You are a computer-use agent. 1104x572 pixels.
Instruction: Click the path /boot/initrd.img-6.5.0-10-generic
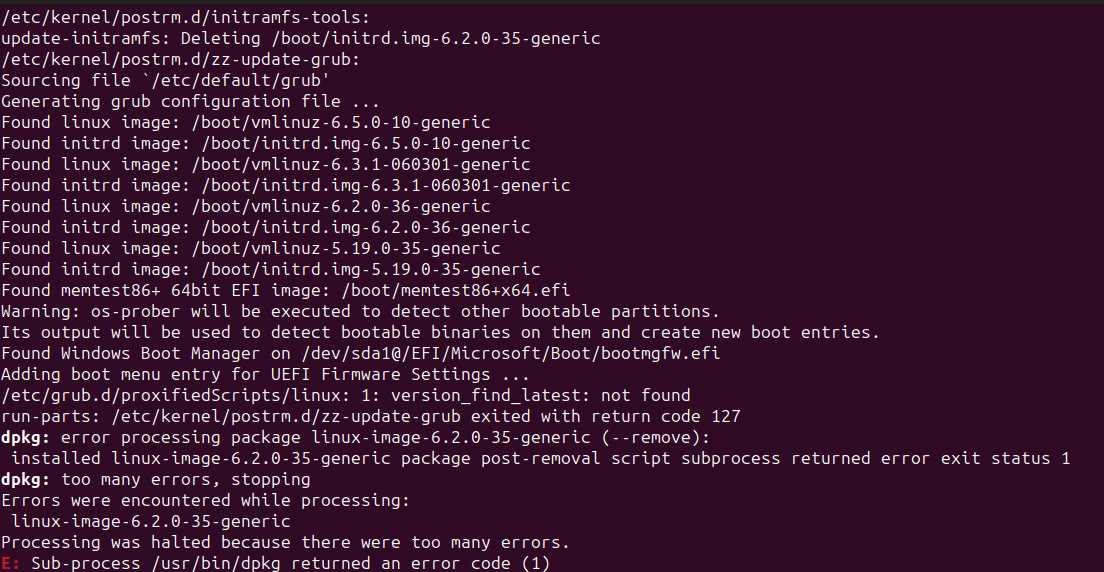point(365,143)
